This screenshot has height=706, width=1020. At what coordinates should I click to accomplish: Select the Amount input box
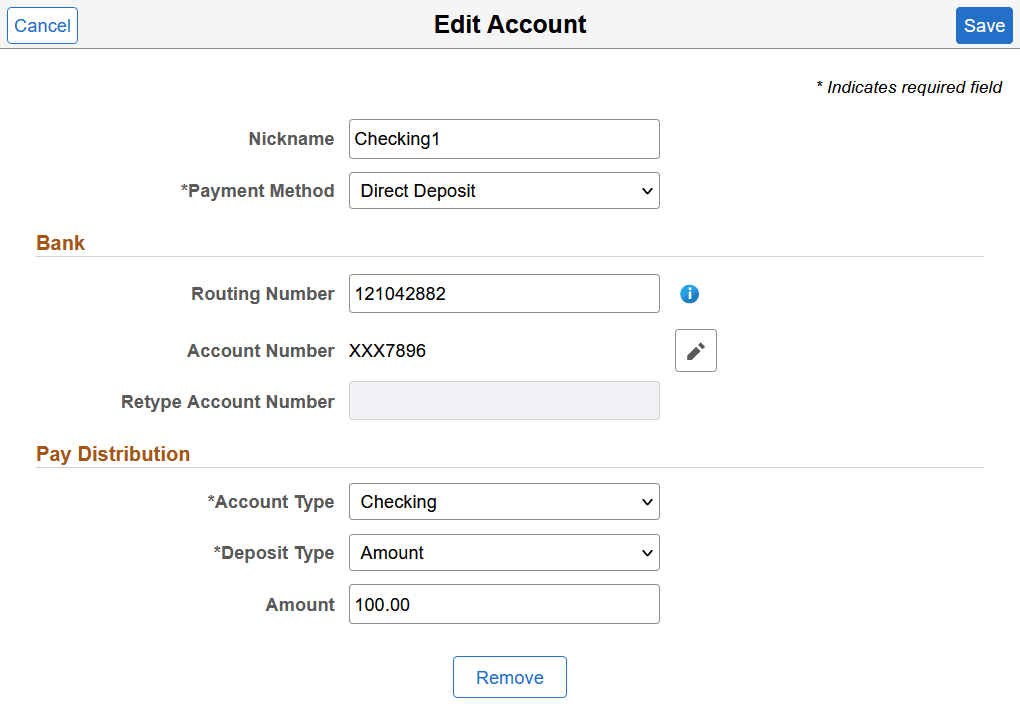tap(504, 604)
